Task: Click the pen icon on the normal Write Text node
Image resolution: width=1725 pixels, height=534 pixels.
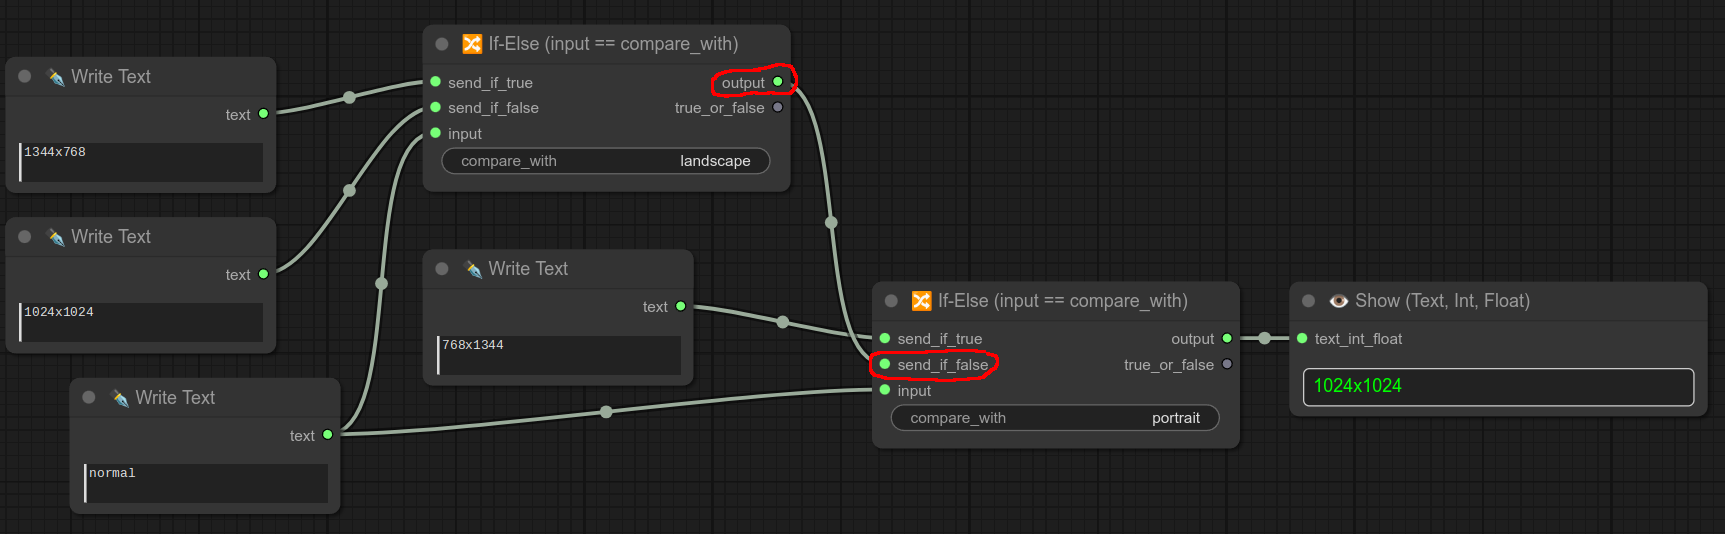Action: point(120,398)
